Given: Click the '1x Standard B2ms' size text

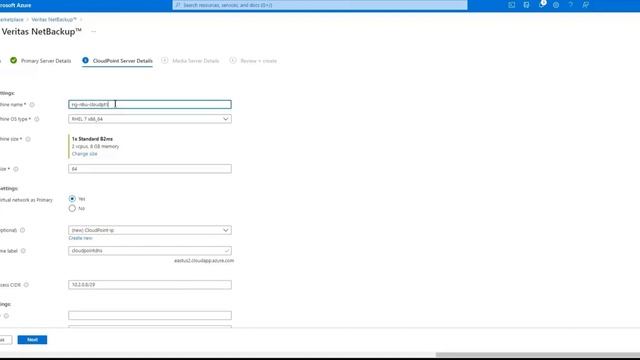Looking at the screenshot, I should point(92,139).
